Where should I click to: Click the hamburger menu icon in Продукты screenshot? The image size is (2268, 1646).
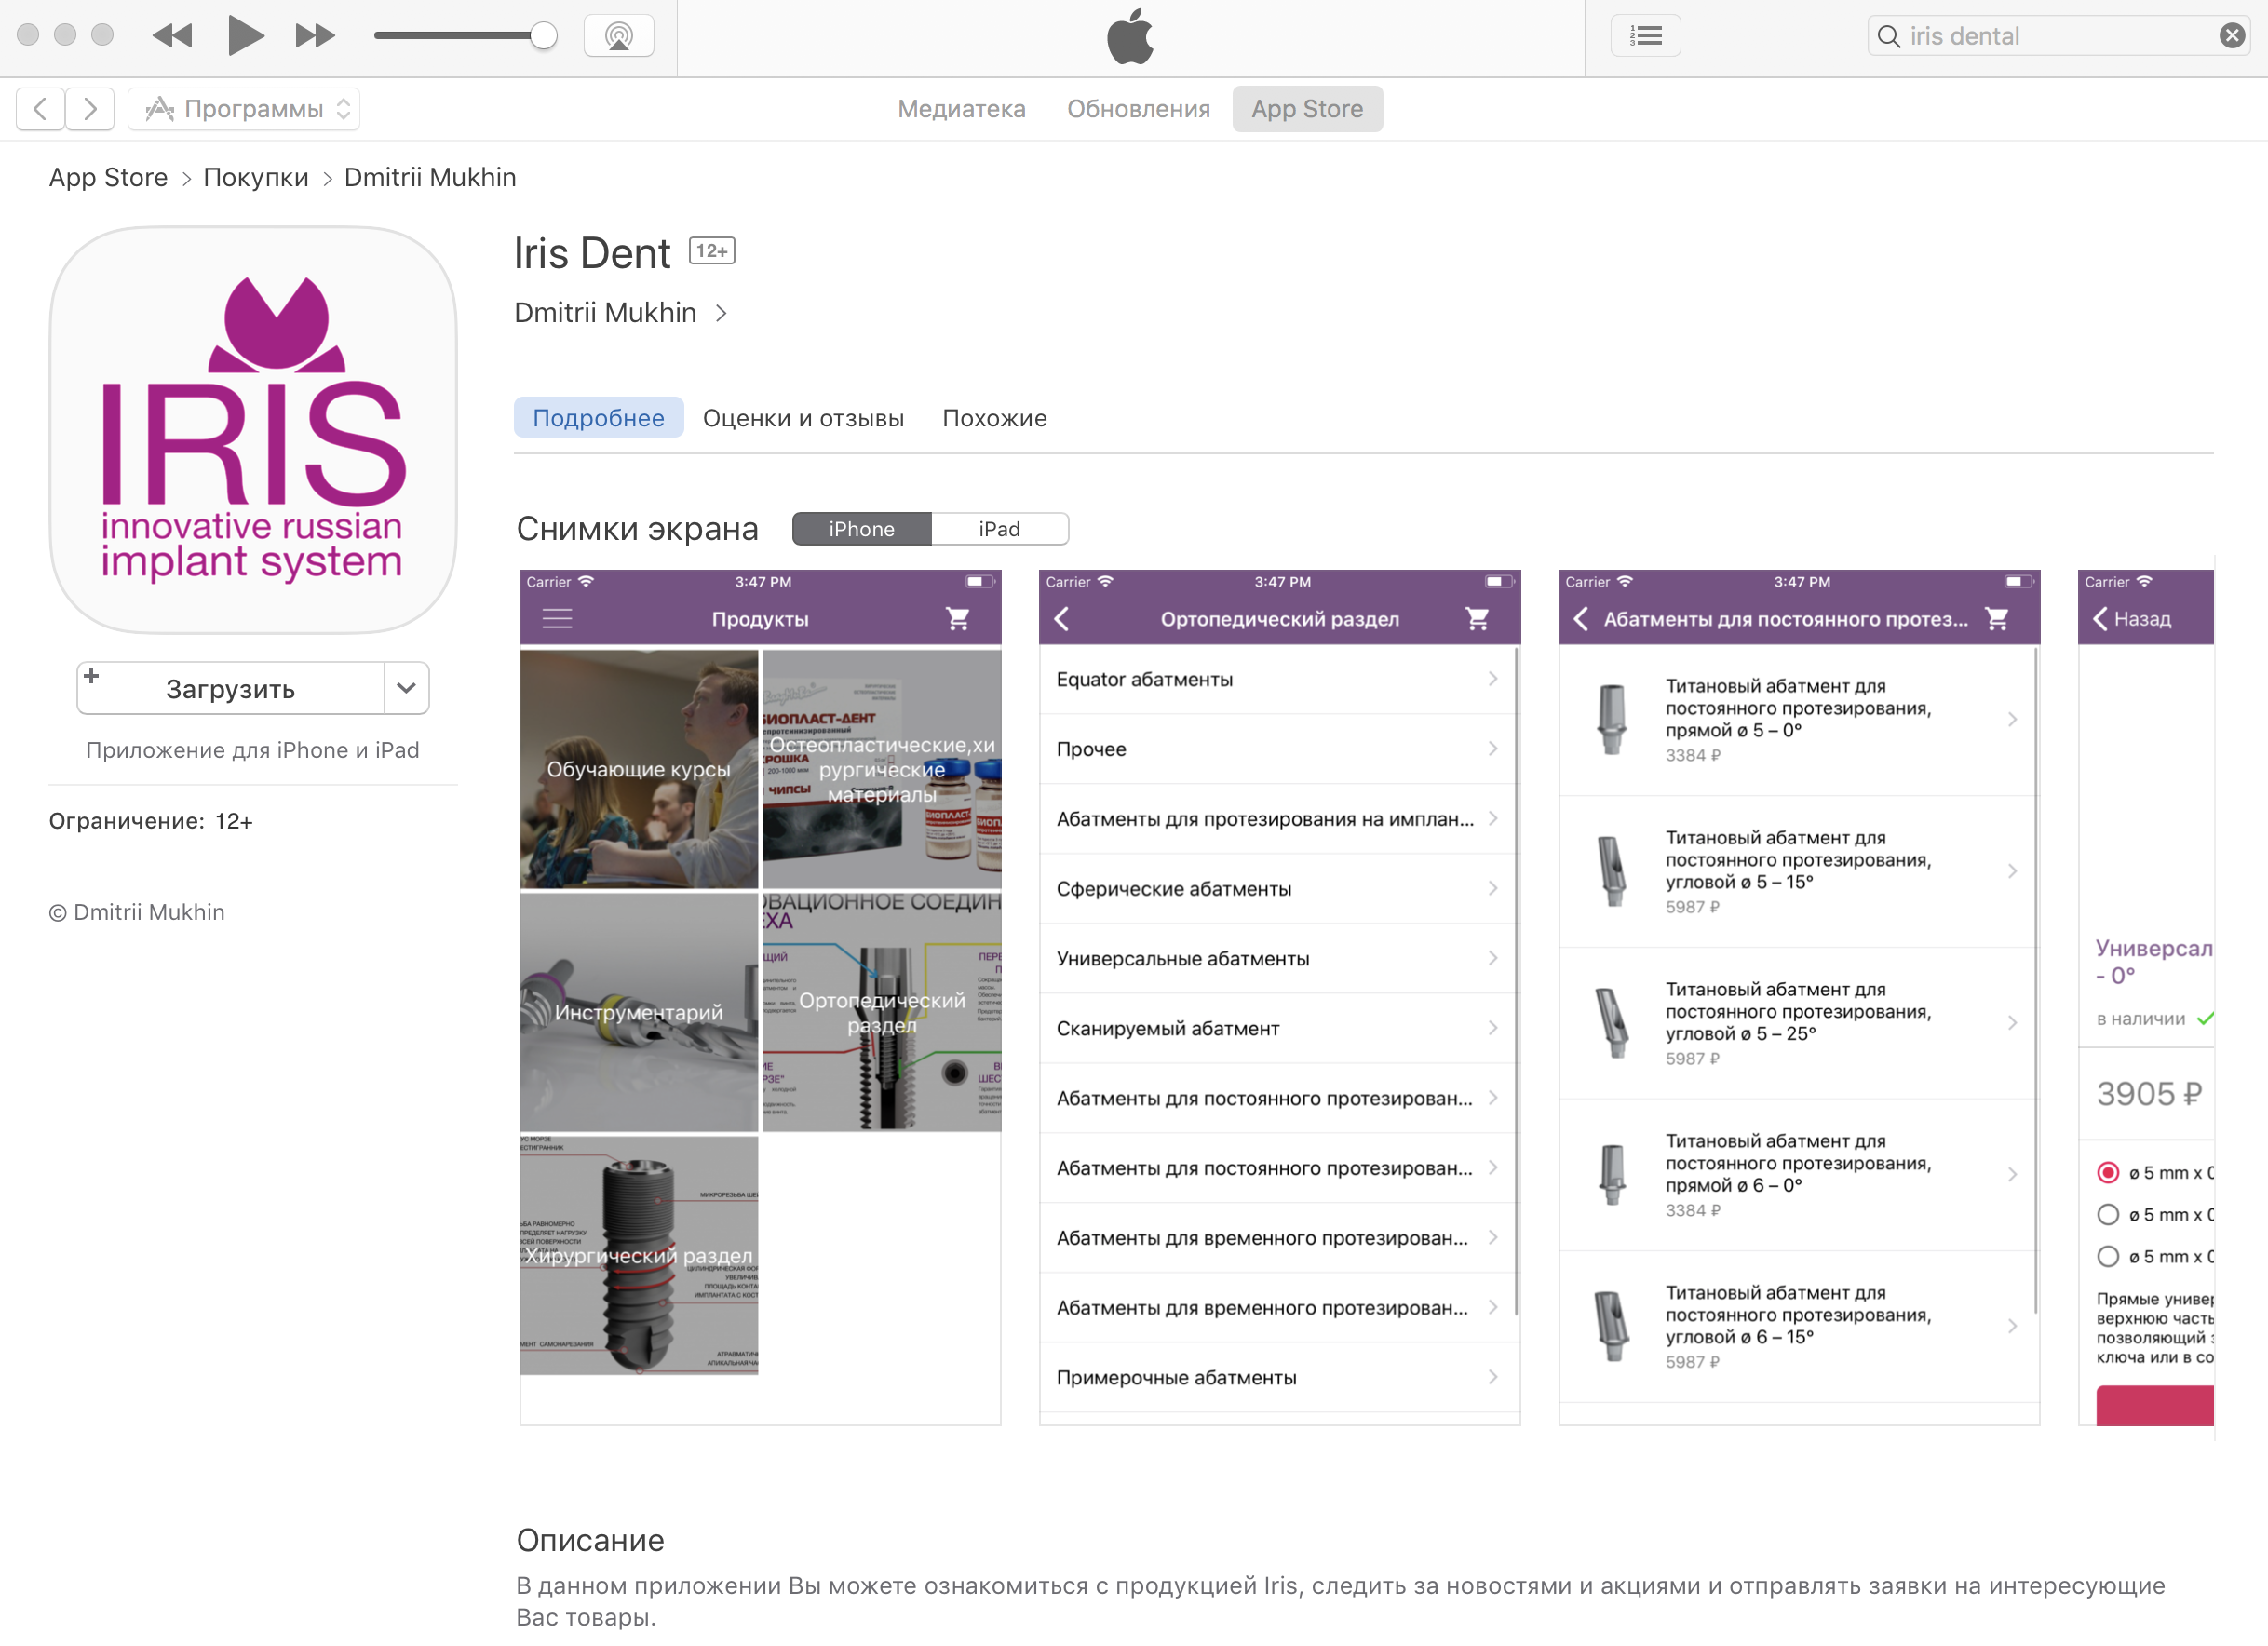pos(557,619)
